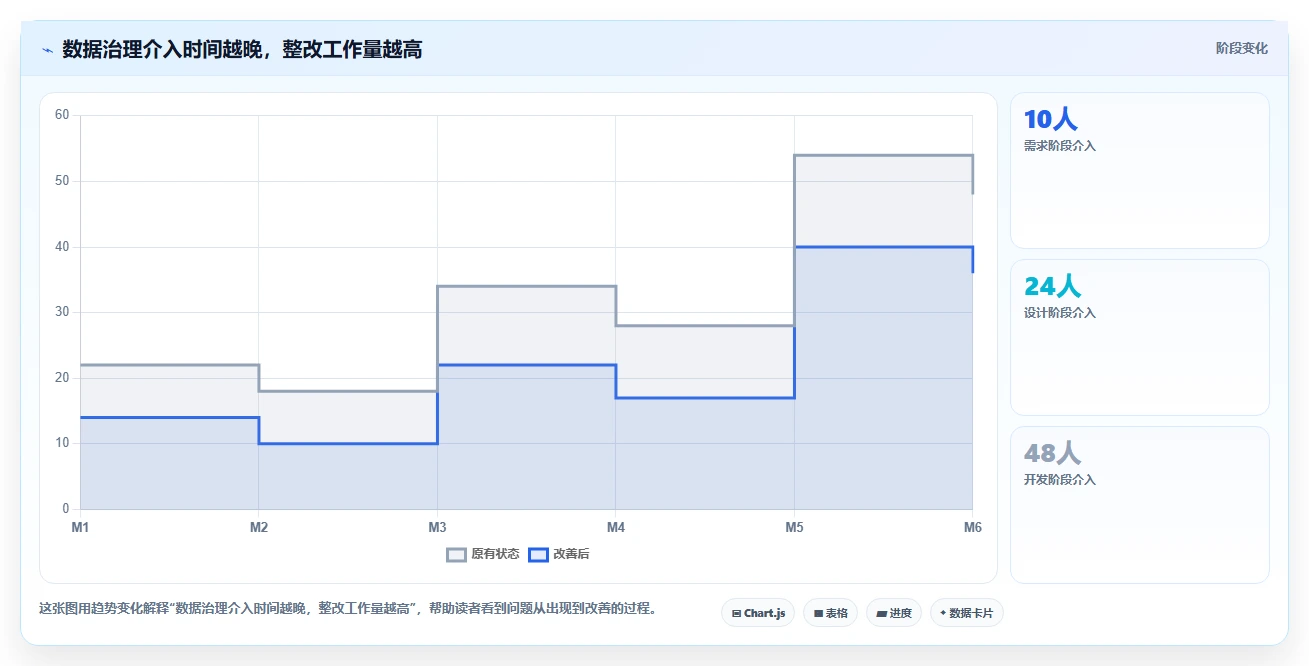Toggle the 改善后 legend swatch
1309x666 pixels.
pos(538,555)
